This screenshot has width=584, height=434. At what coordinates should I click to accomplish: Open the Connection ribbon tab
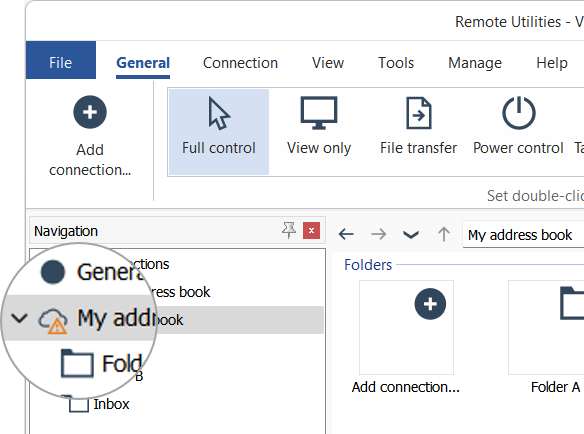[x=240, y=63]
